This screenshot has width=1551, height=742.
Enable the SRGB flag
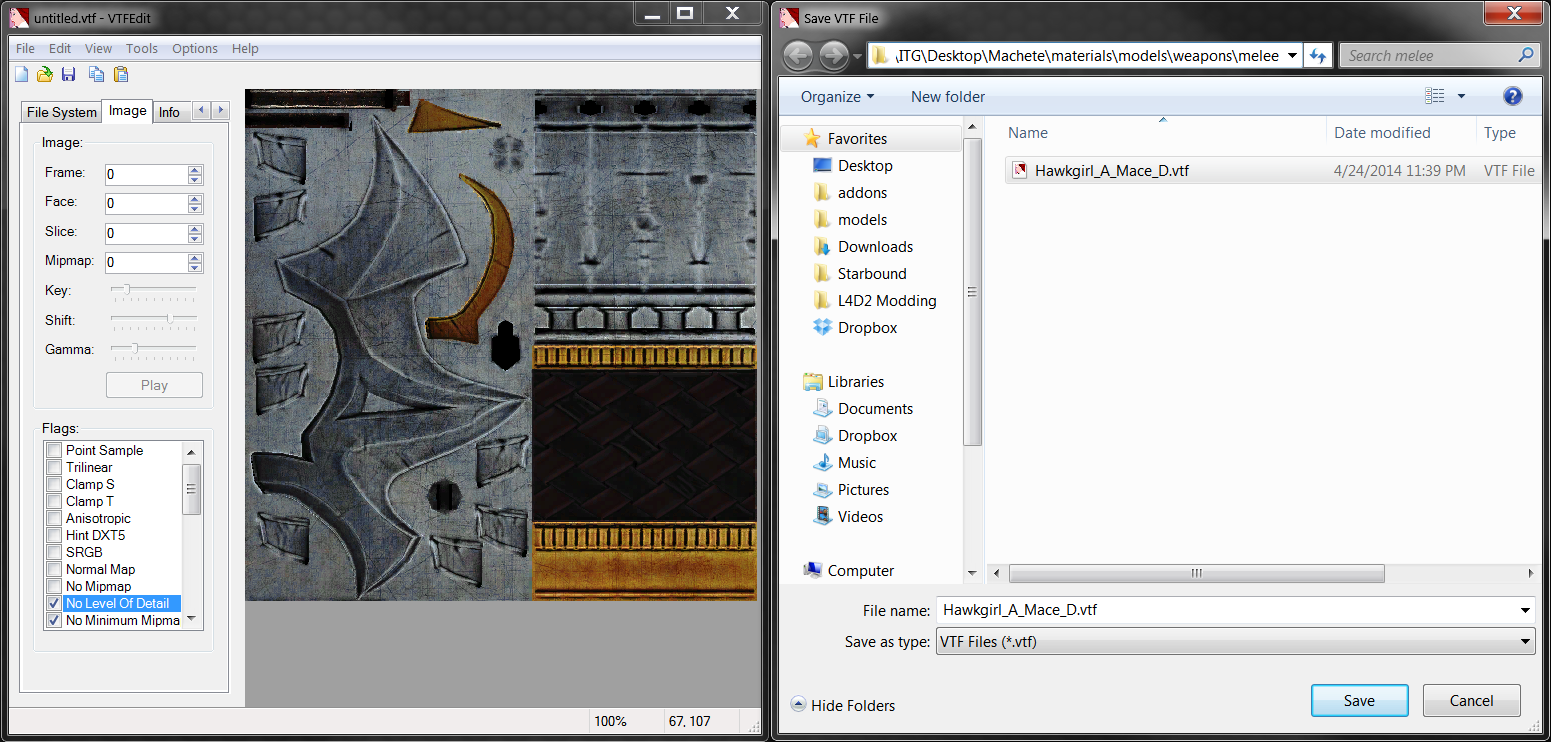click(54, 553)
